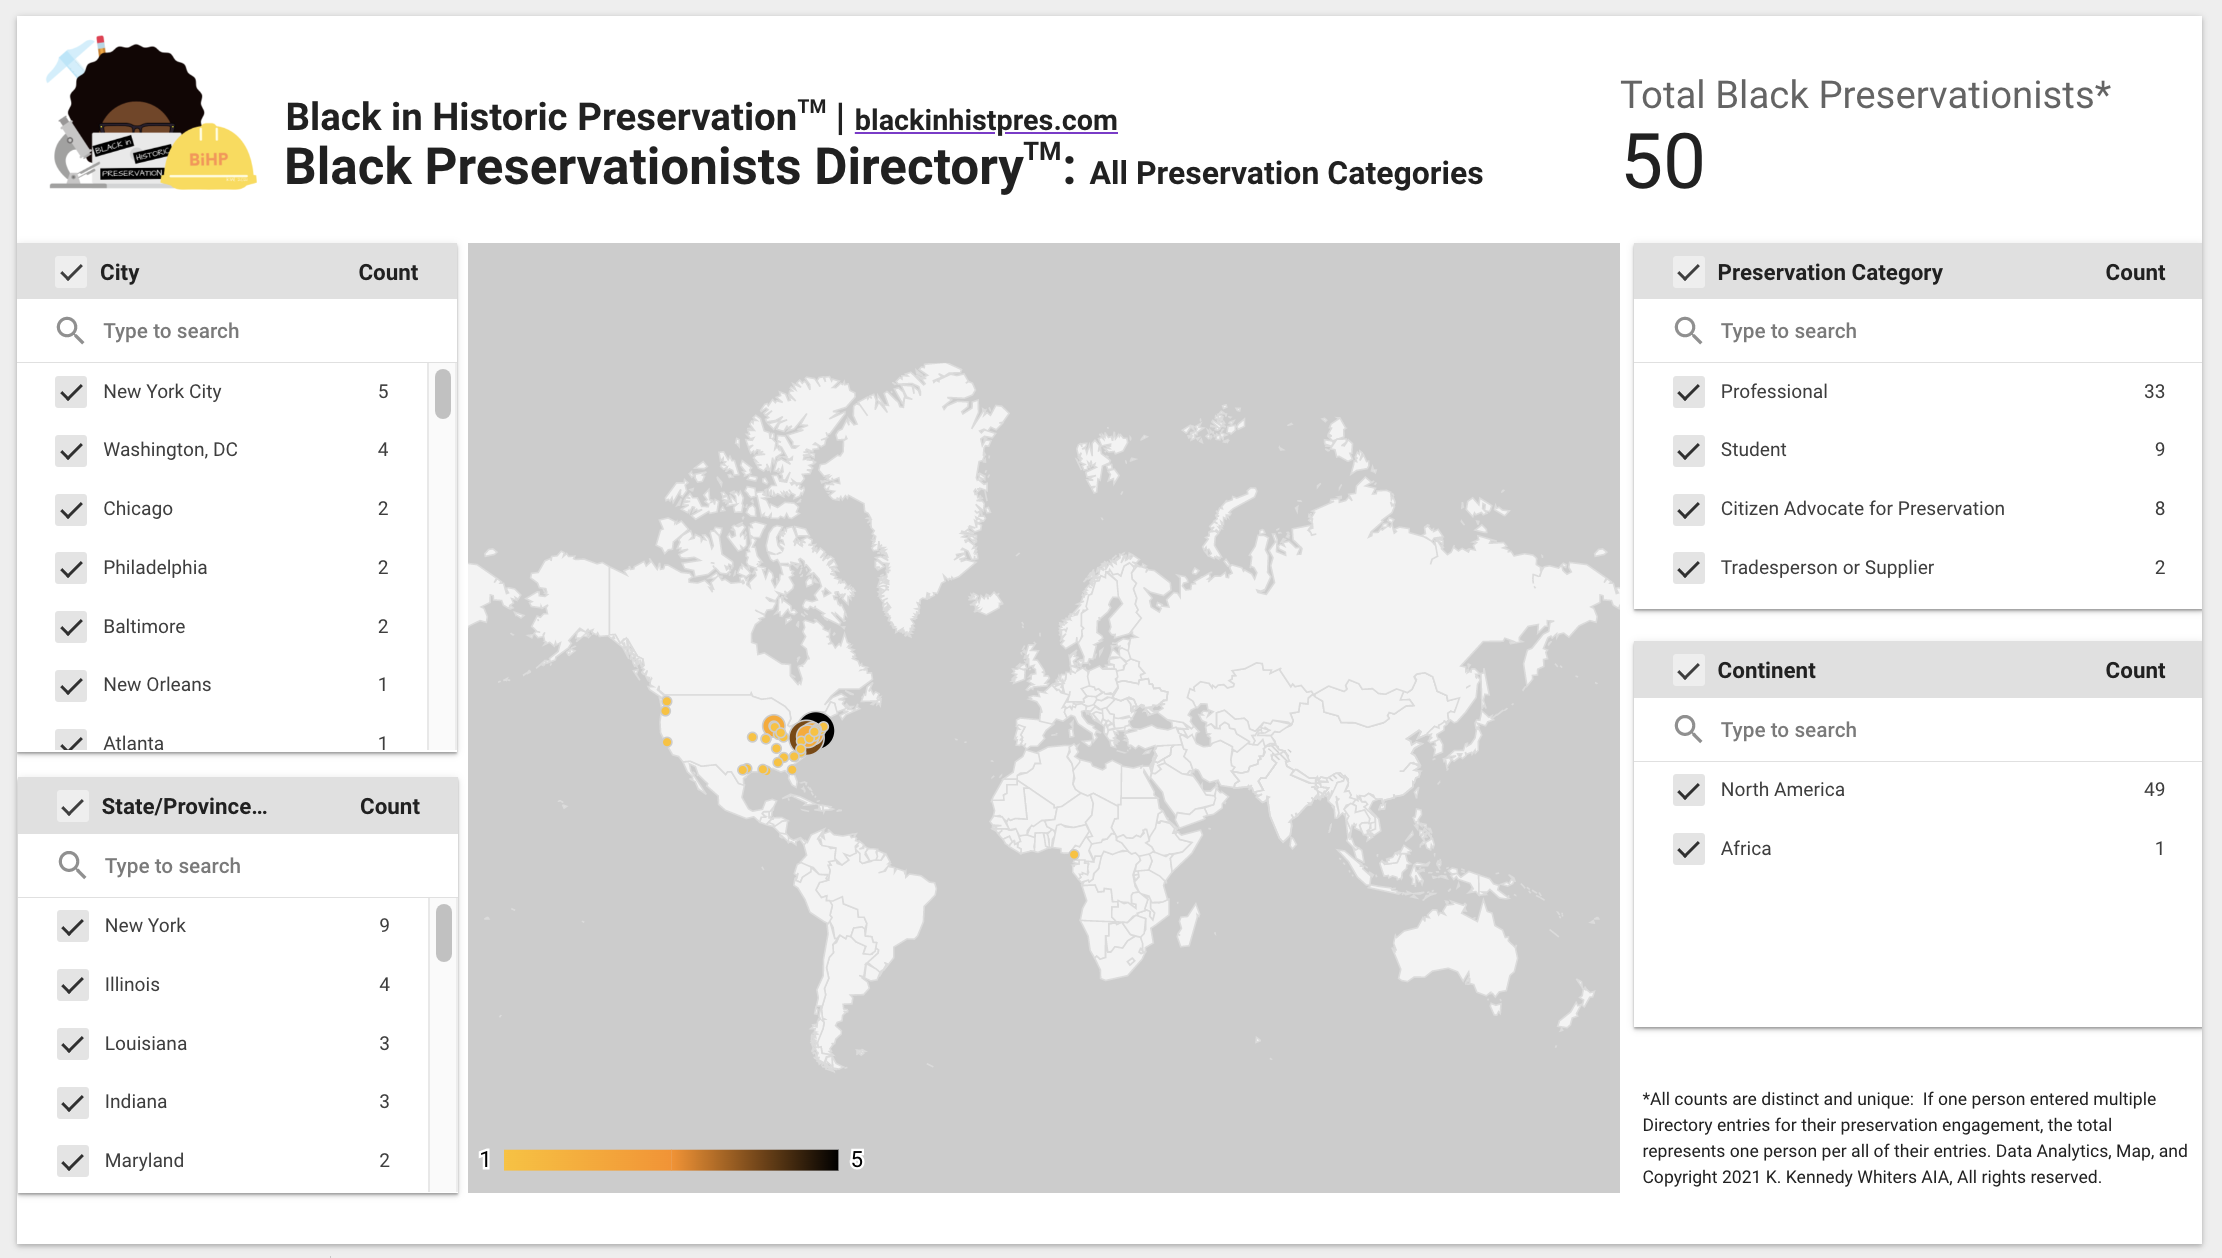Select the Chicago city row
Image resolution: width=2222 pixels, height=1258 pixels.
(138, 509)
